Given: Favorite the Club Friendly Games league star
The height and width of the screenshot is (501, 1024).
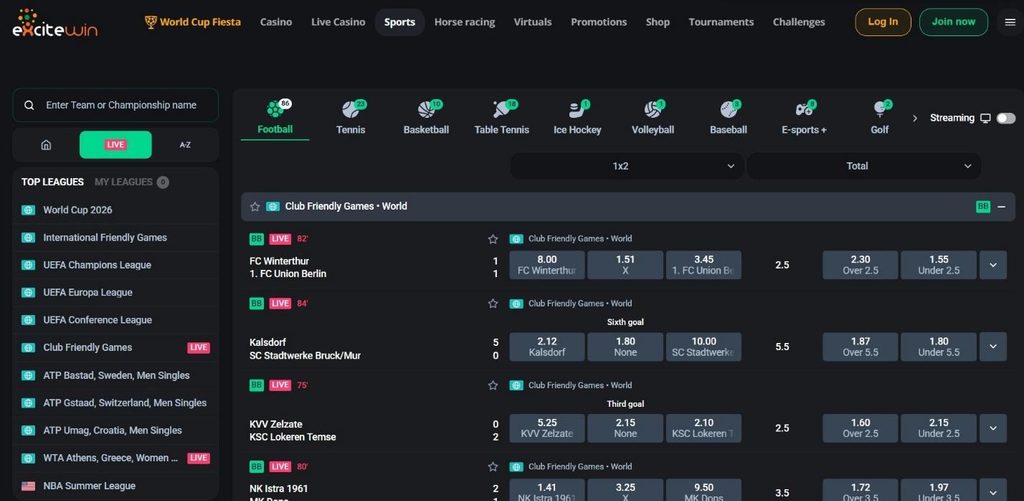Looking at the screenshot, I should tap(255, 206).
